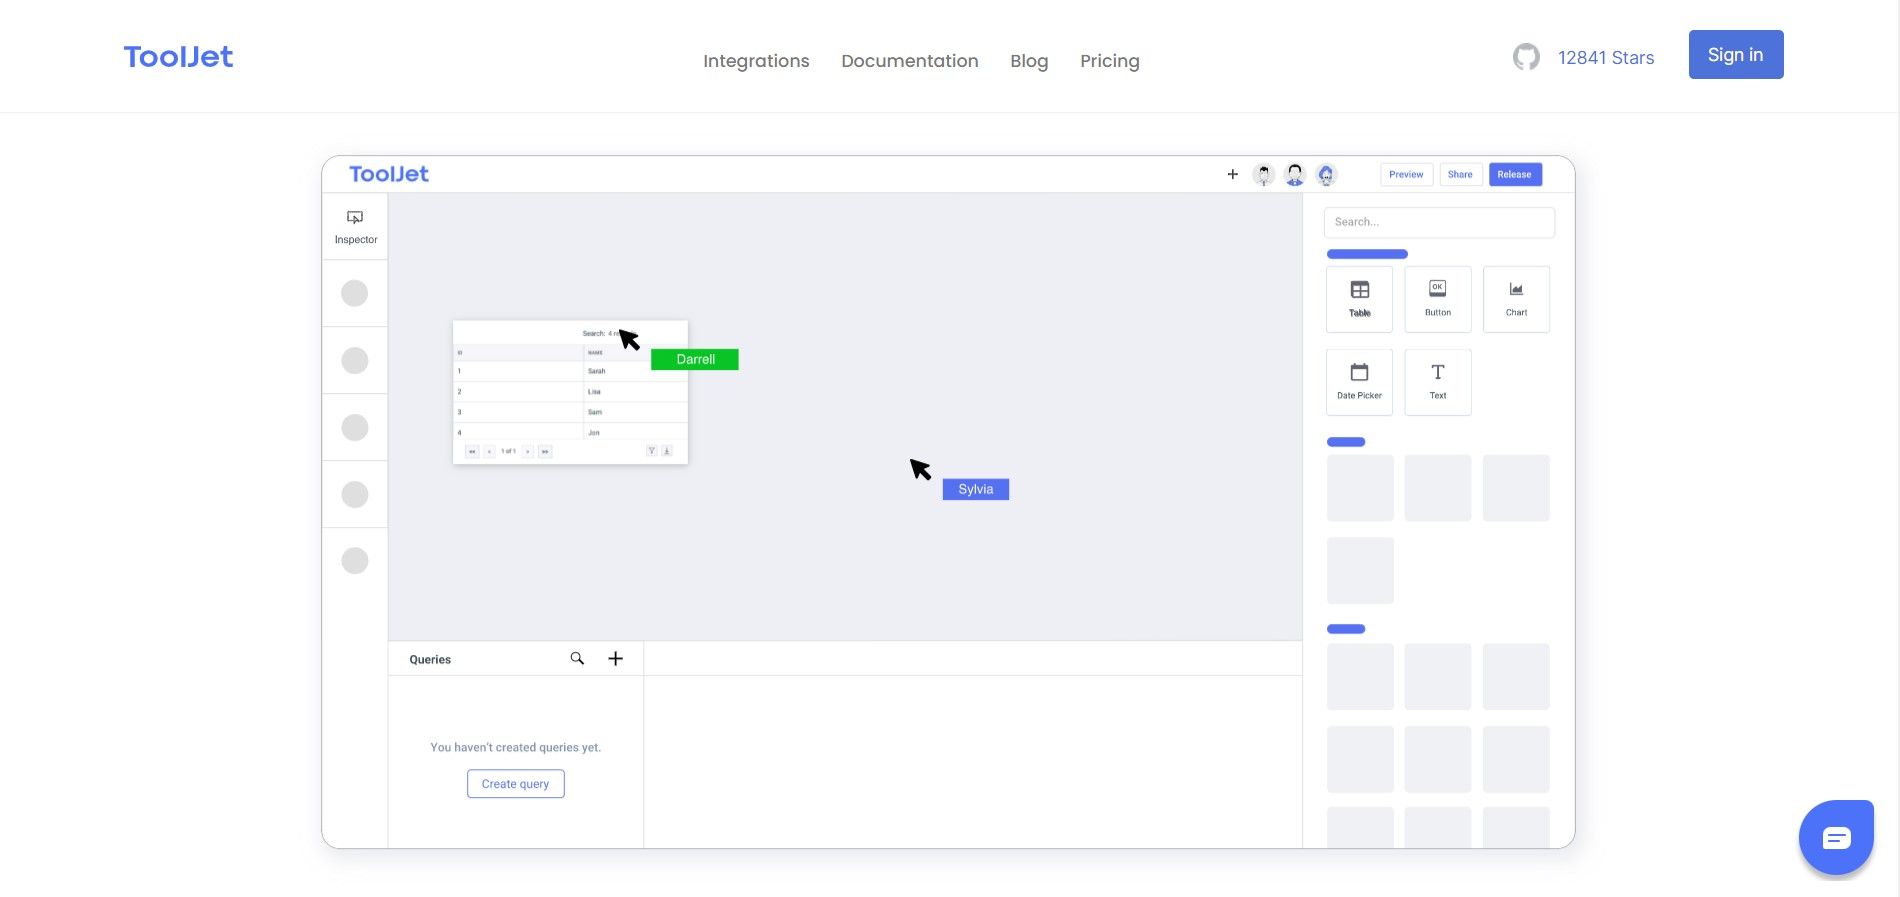1900x897 pixels.
Task: Click the Preview button
Action: 1406,174
